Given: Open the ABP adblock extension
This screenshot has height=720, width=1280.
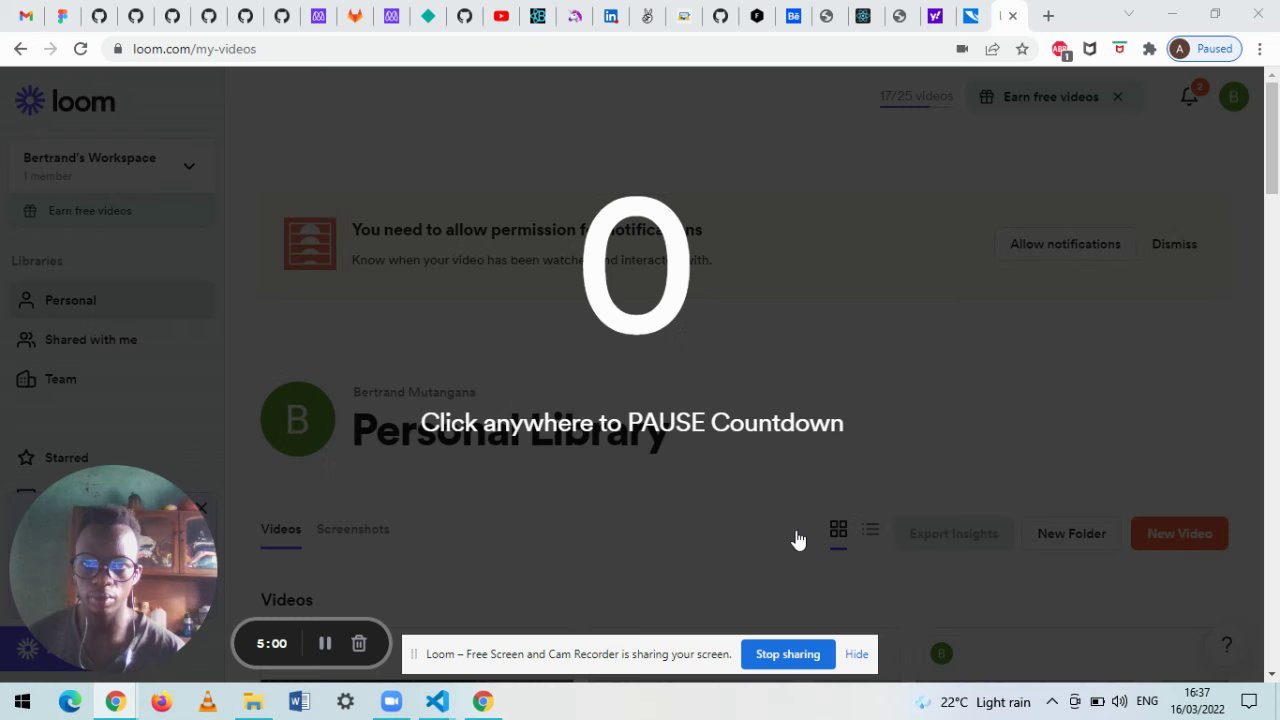Looking at the screenshot, I should [1060, 49].
